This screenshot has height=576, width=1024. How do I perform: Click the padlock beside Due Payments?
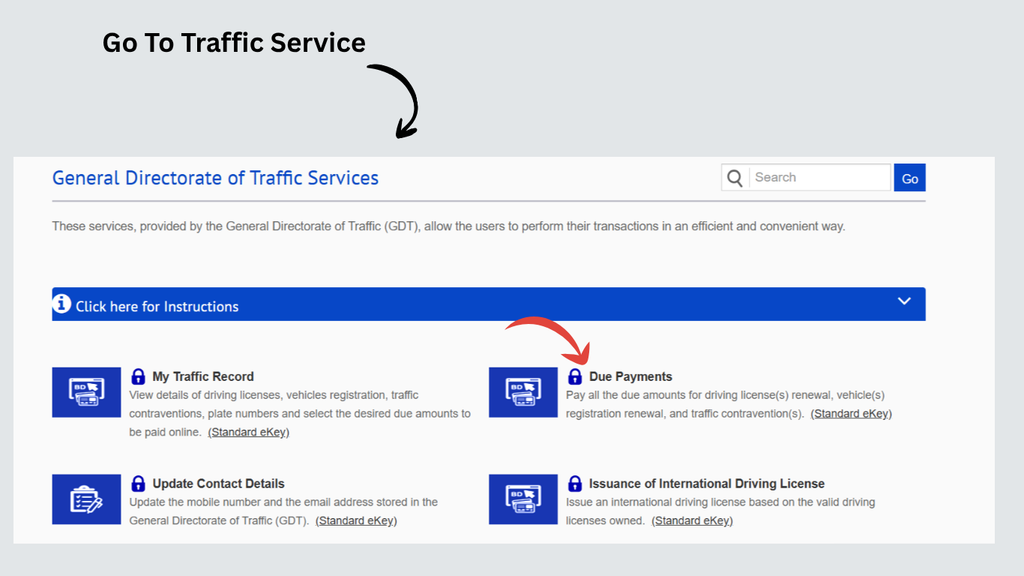(x=575, y=376)
